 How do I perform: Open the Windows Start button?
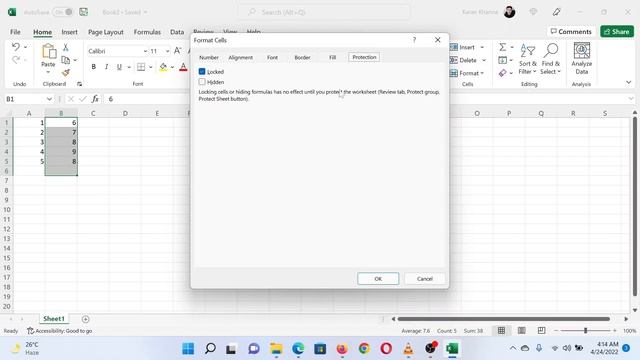coord(188,349)
